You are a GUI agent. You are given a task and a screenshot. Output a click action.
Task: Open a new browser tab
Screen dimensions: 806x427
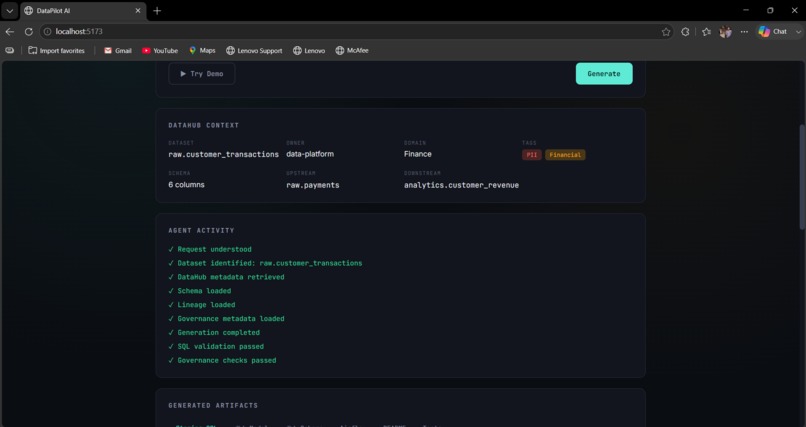coord(157,10)
